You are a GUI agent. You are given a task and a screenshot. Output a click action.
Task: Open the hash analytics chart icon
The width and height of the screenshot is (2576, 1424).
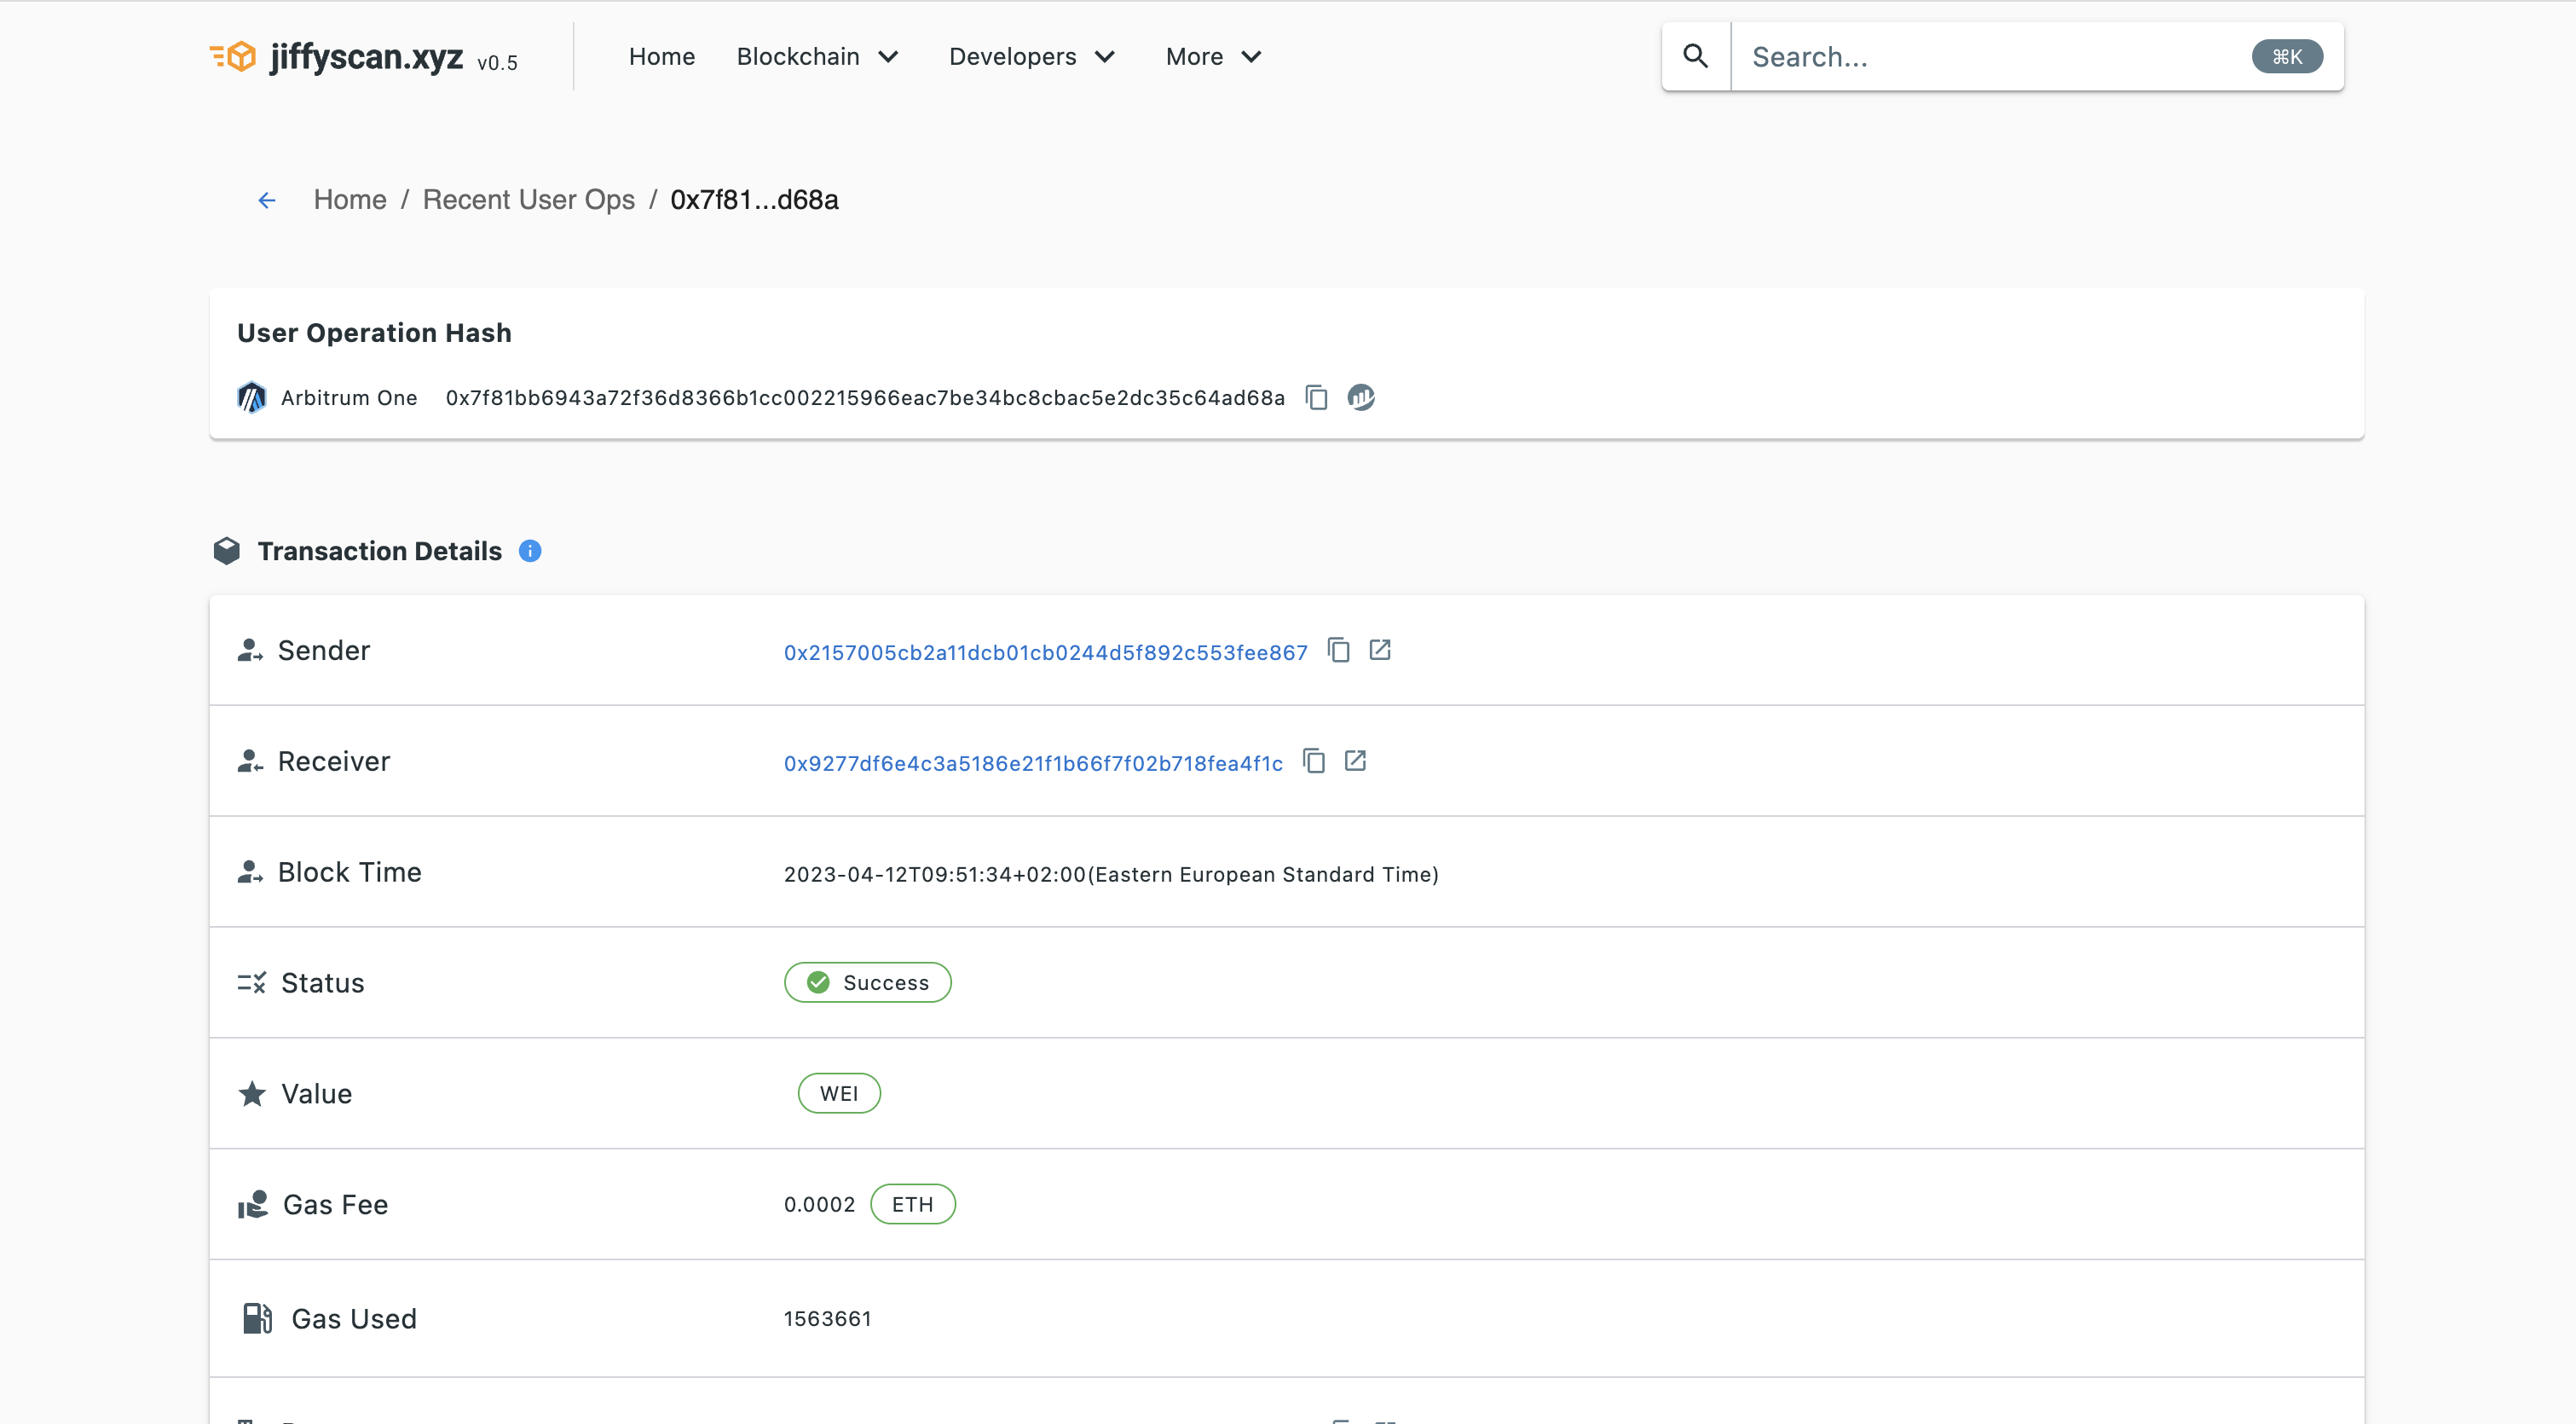pos(1360,397)
